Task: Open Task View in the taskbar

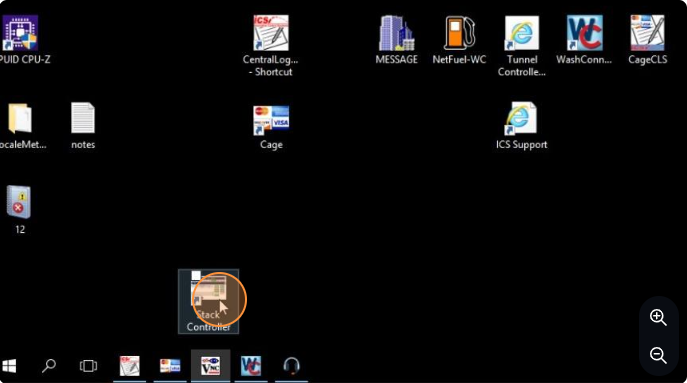Action: 88,366
